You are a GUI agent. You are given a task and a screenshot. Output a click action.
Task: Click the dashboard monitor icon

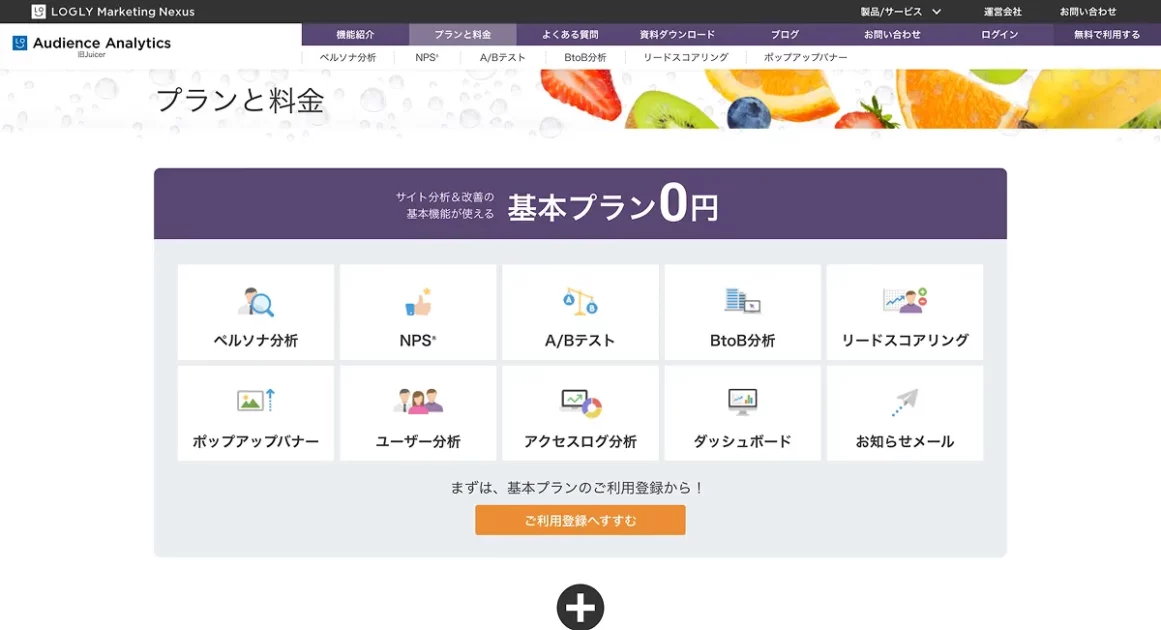[x=742, y=401]
